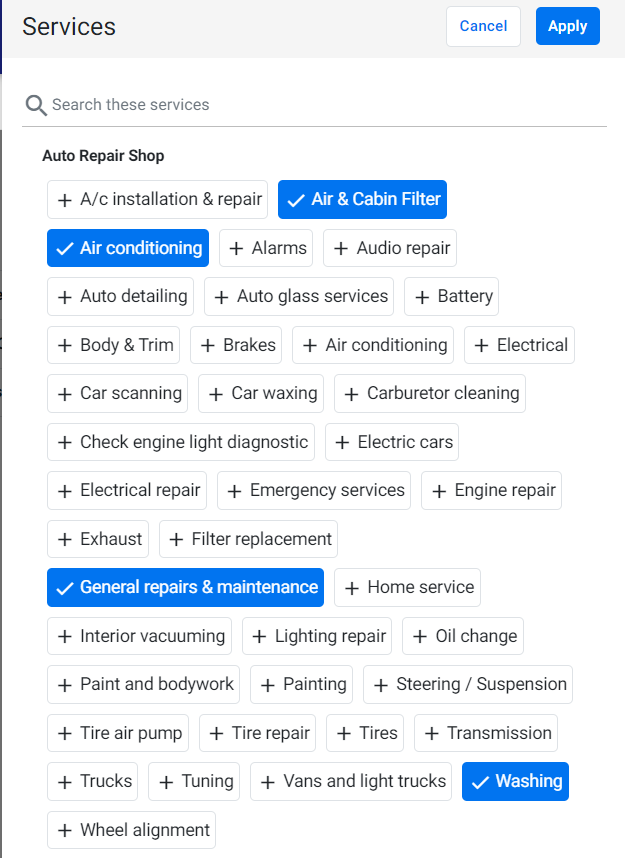The width and height of the screenshot is (625, 858).
Task: Apply the selected services
Action: tap(568, 26)
